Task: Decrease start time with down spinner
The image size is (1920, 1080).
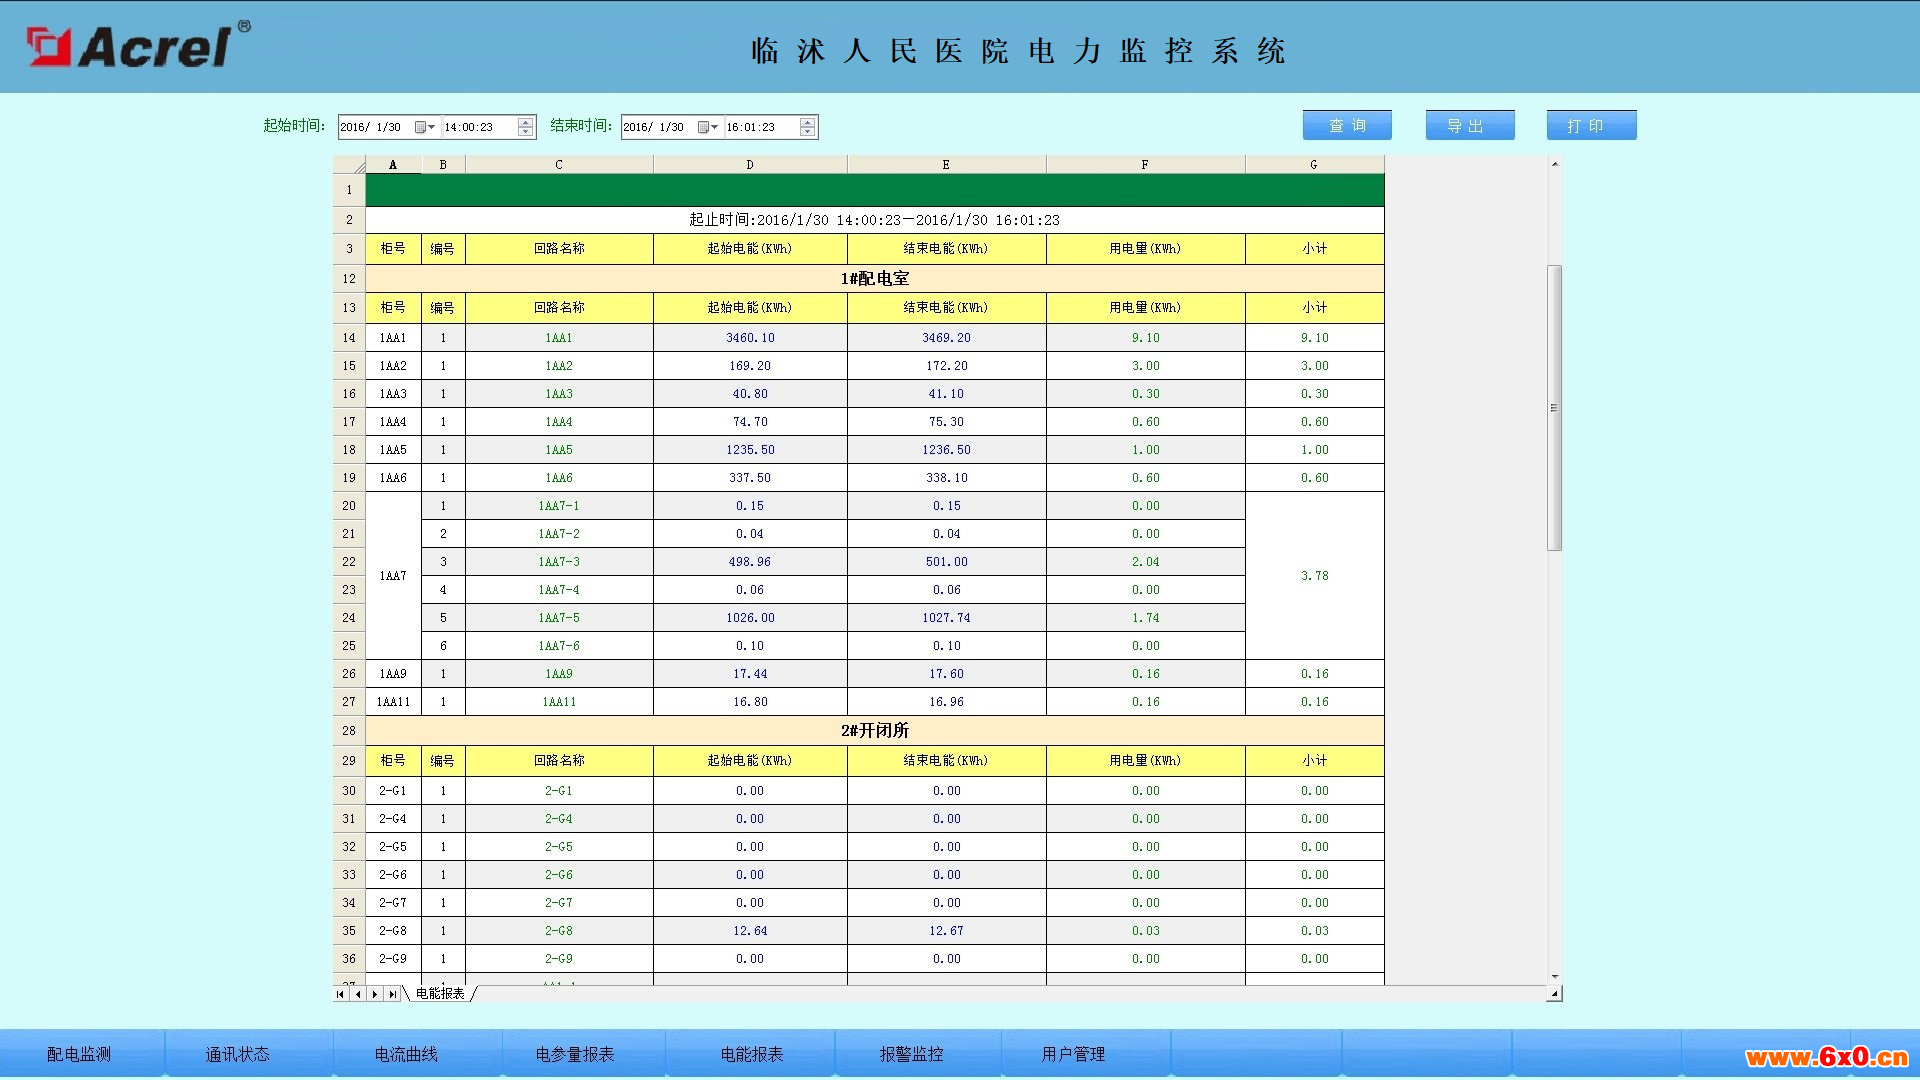Action: pyautogui.click(x=526, y=132)
